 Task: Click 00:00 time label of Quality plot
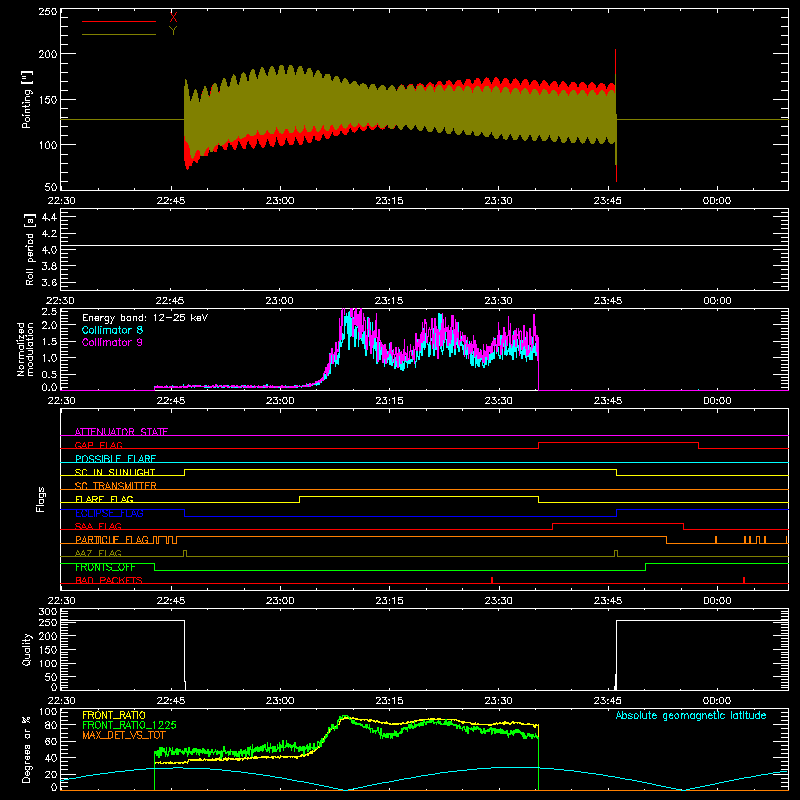tap(717, 701)
